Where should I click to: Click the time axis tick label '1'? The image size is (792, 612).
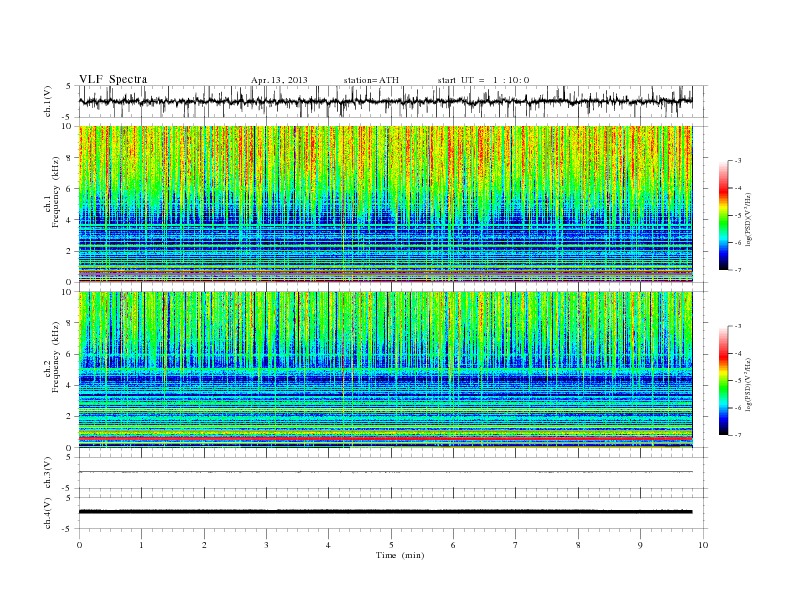pos(141,545)
